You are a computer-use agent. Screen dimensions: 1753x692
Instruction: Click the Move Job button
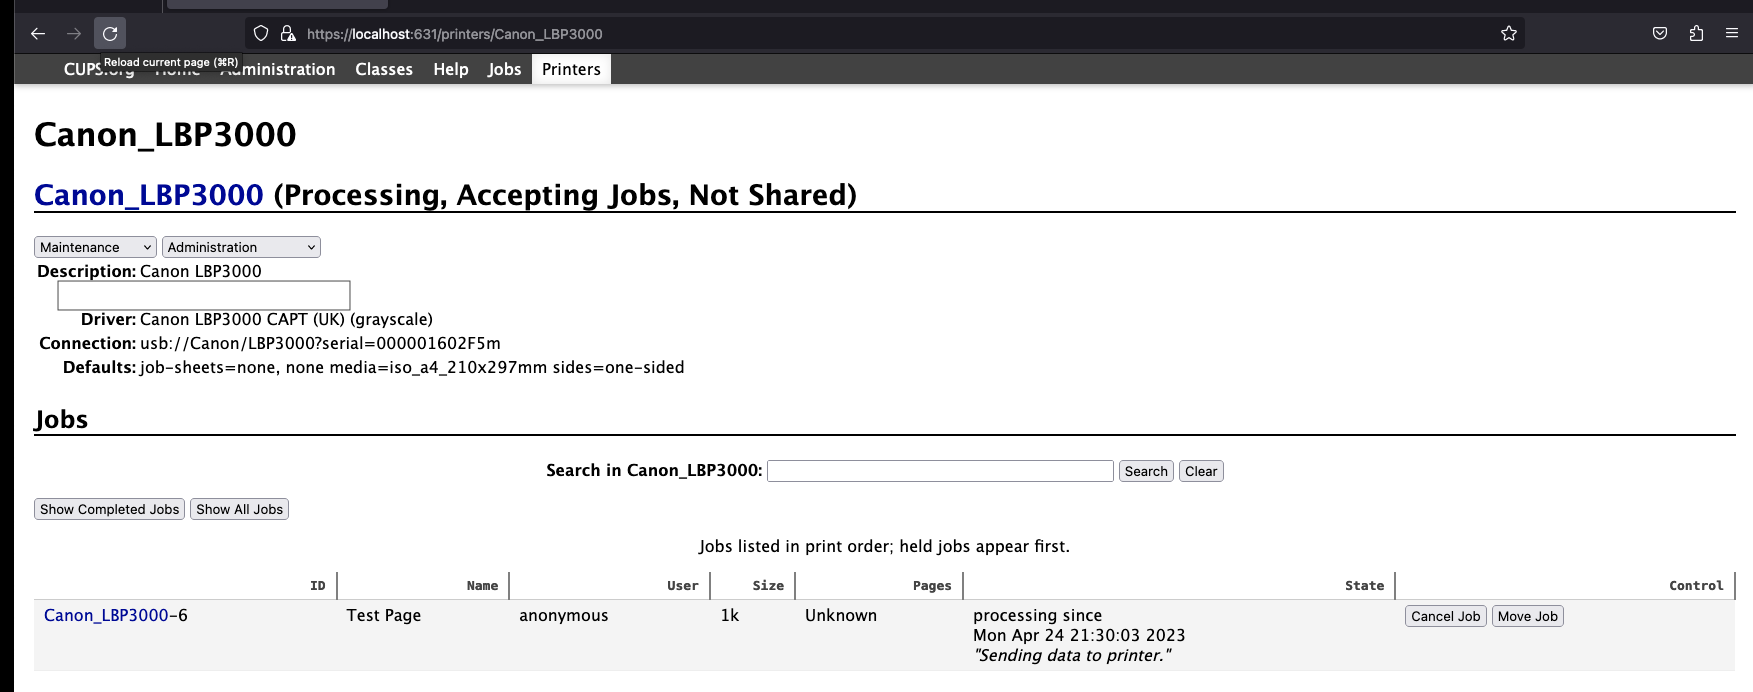pyautogui.click(x=1527, y=616)
